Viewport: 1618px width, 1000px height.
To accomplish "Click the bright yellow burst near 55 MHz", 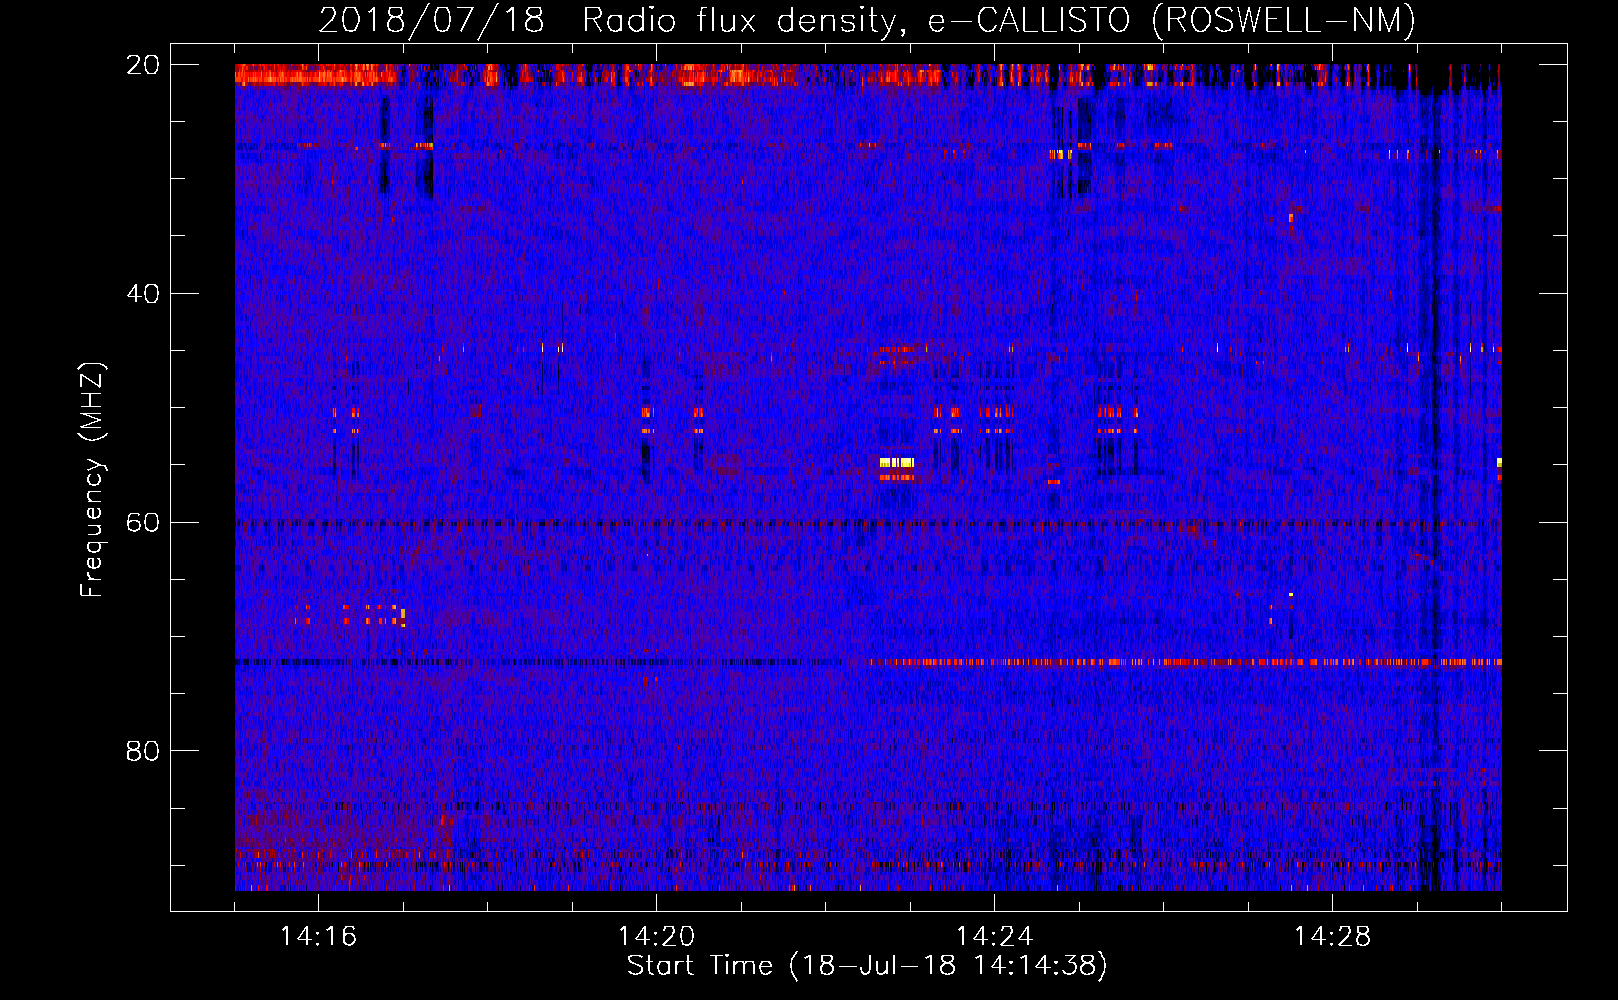I will click(x=897, y=462).
